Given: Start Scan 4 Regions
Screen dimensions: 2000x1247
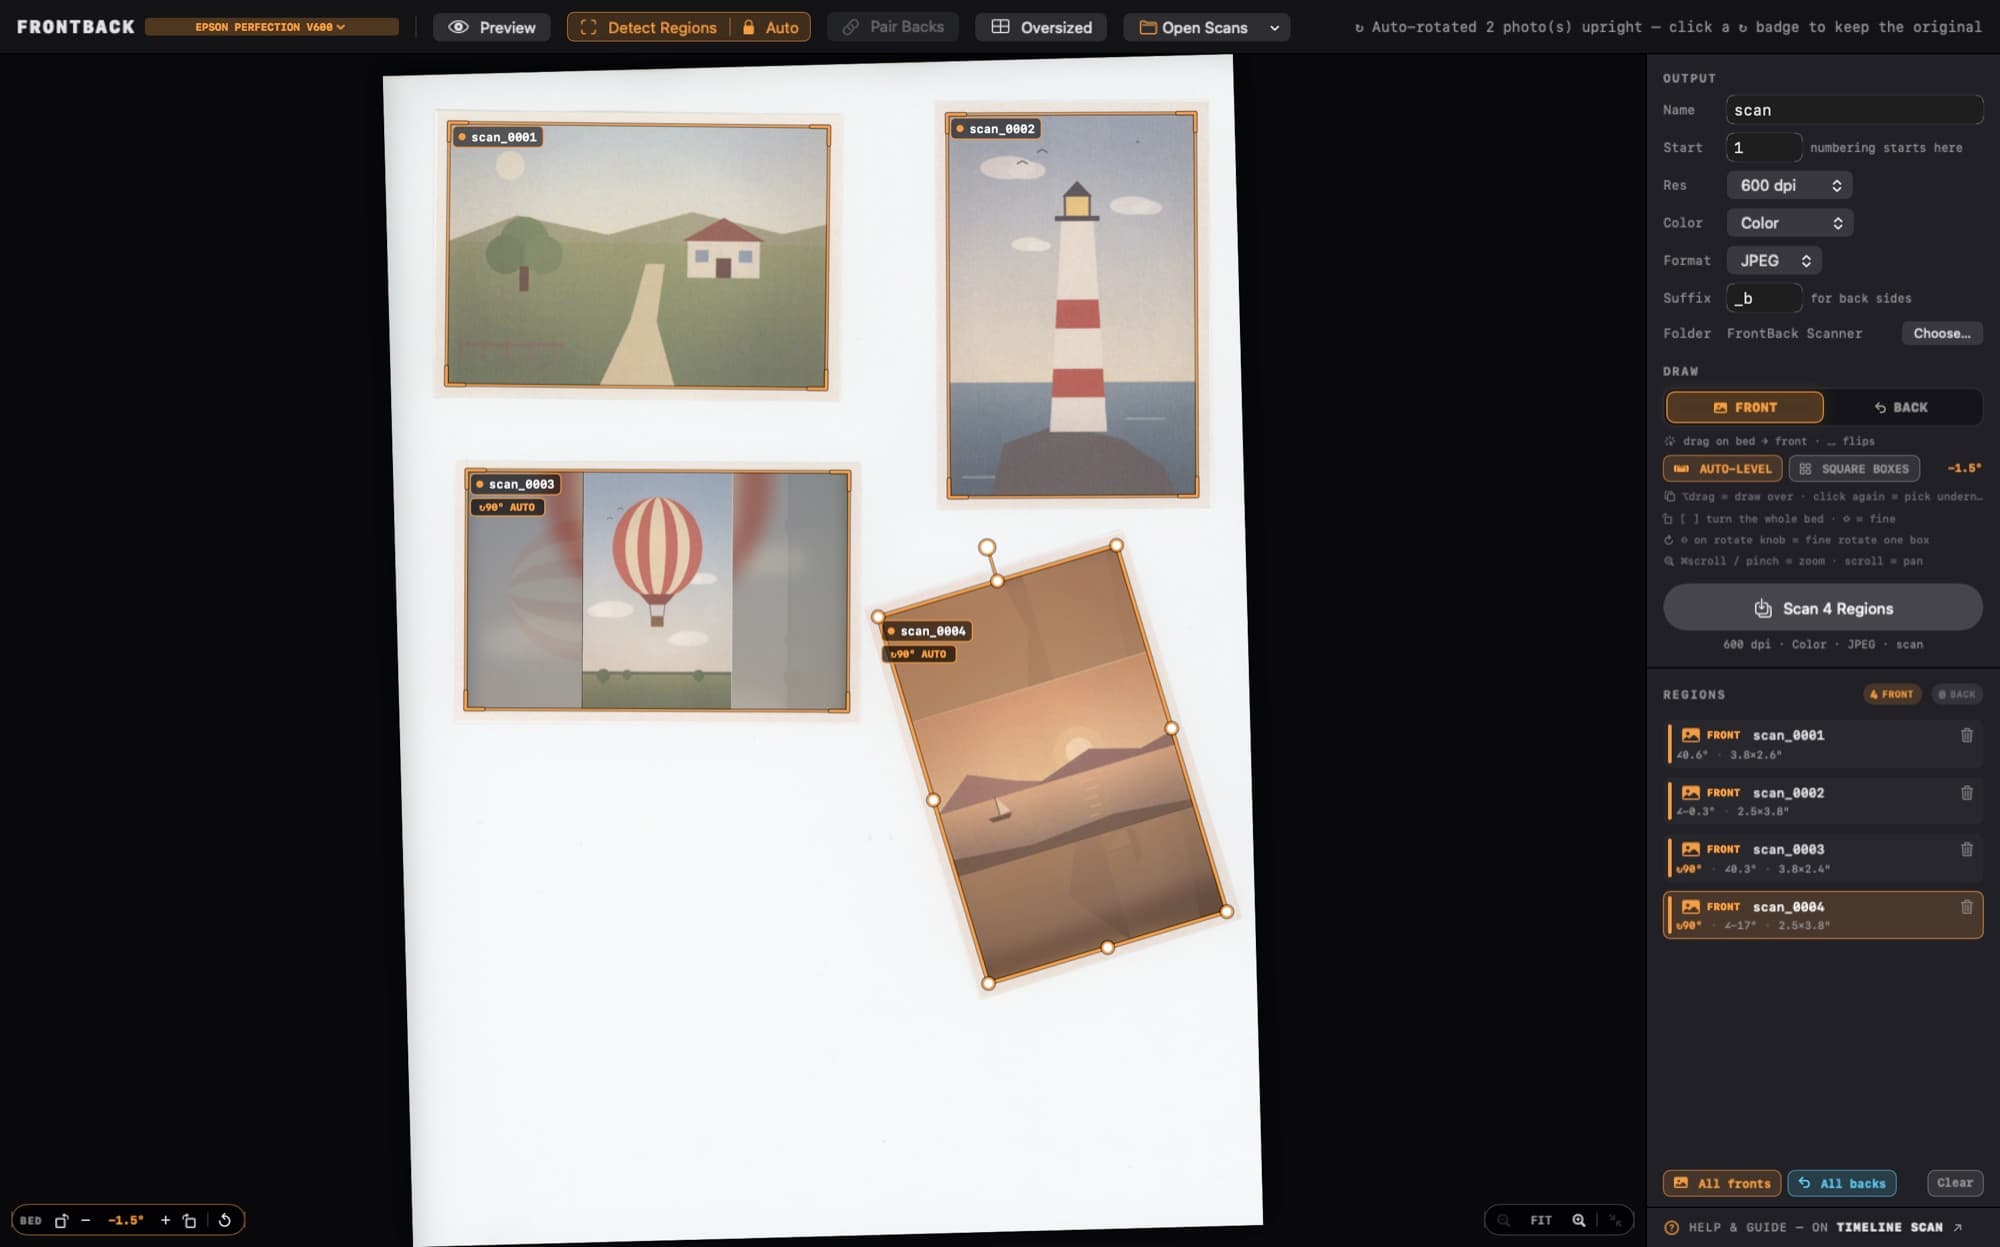Looking at the screenshot, I should [1823, 608].
